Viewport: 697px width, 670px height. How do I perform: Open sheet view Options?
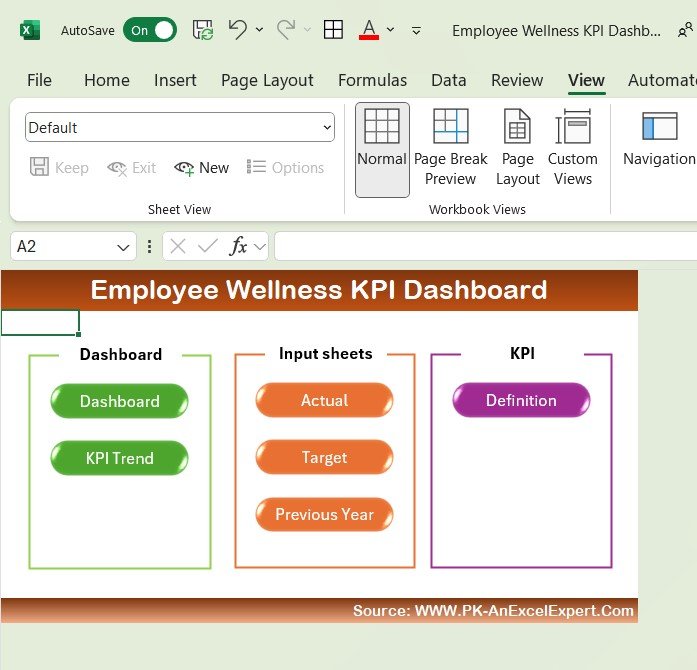[x=285, y=168]
